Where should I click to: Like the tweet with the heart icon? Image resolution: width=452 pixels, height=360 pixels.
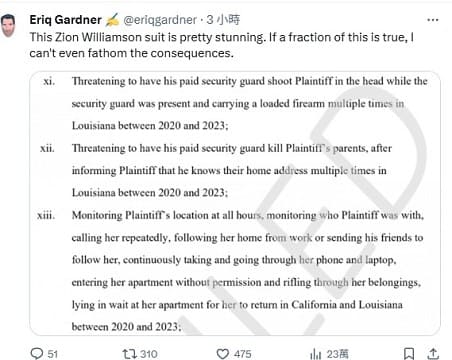pyautogui.click(x=223, y=353)
